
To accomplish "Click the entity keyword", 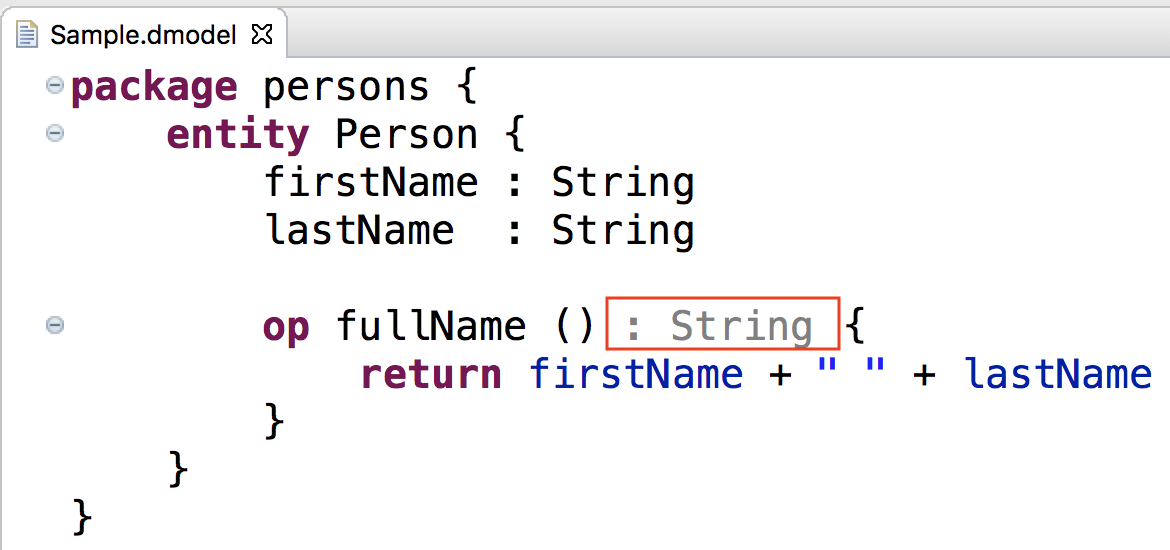I will 238,134.
